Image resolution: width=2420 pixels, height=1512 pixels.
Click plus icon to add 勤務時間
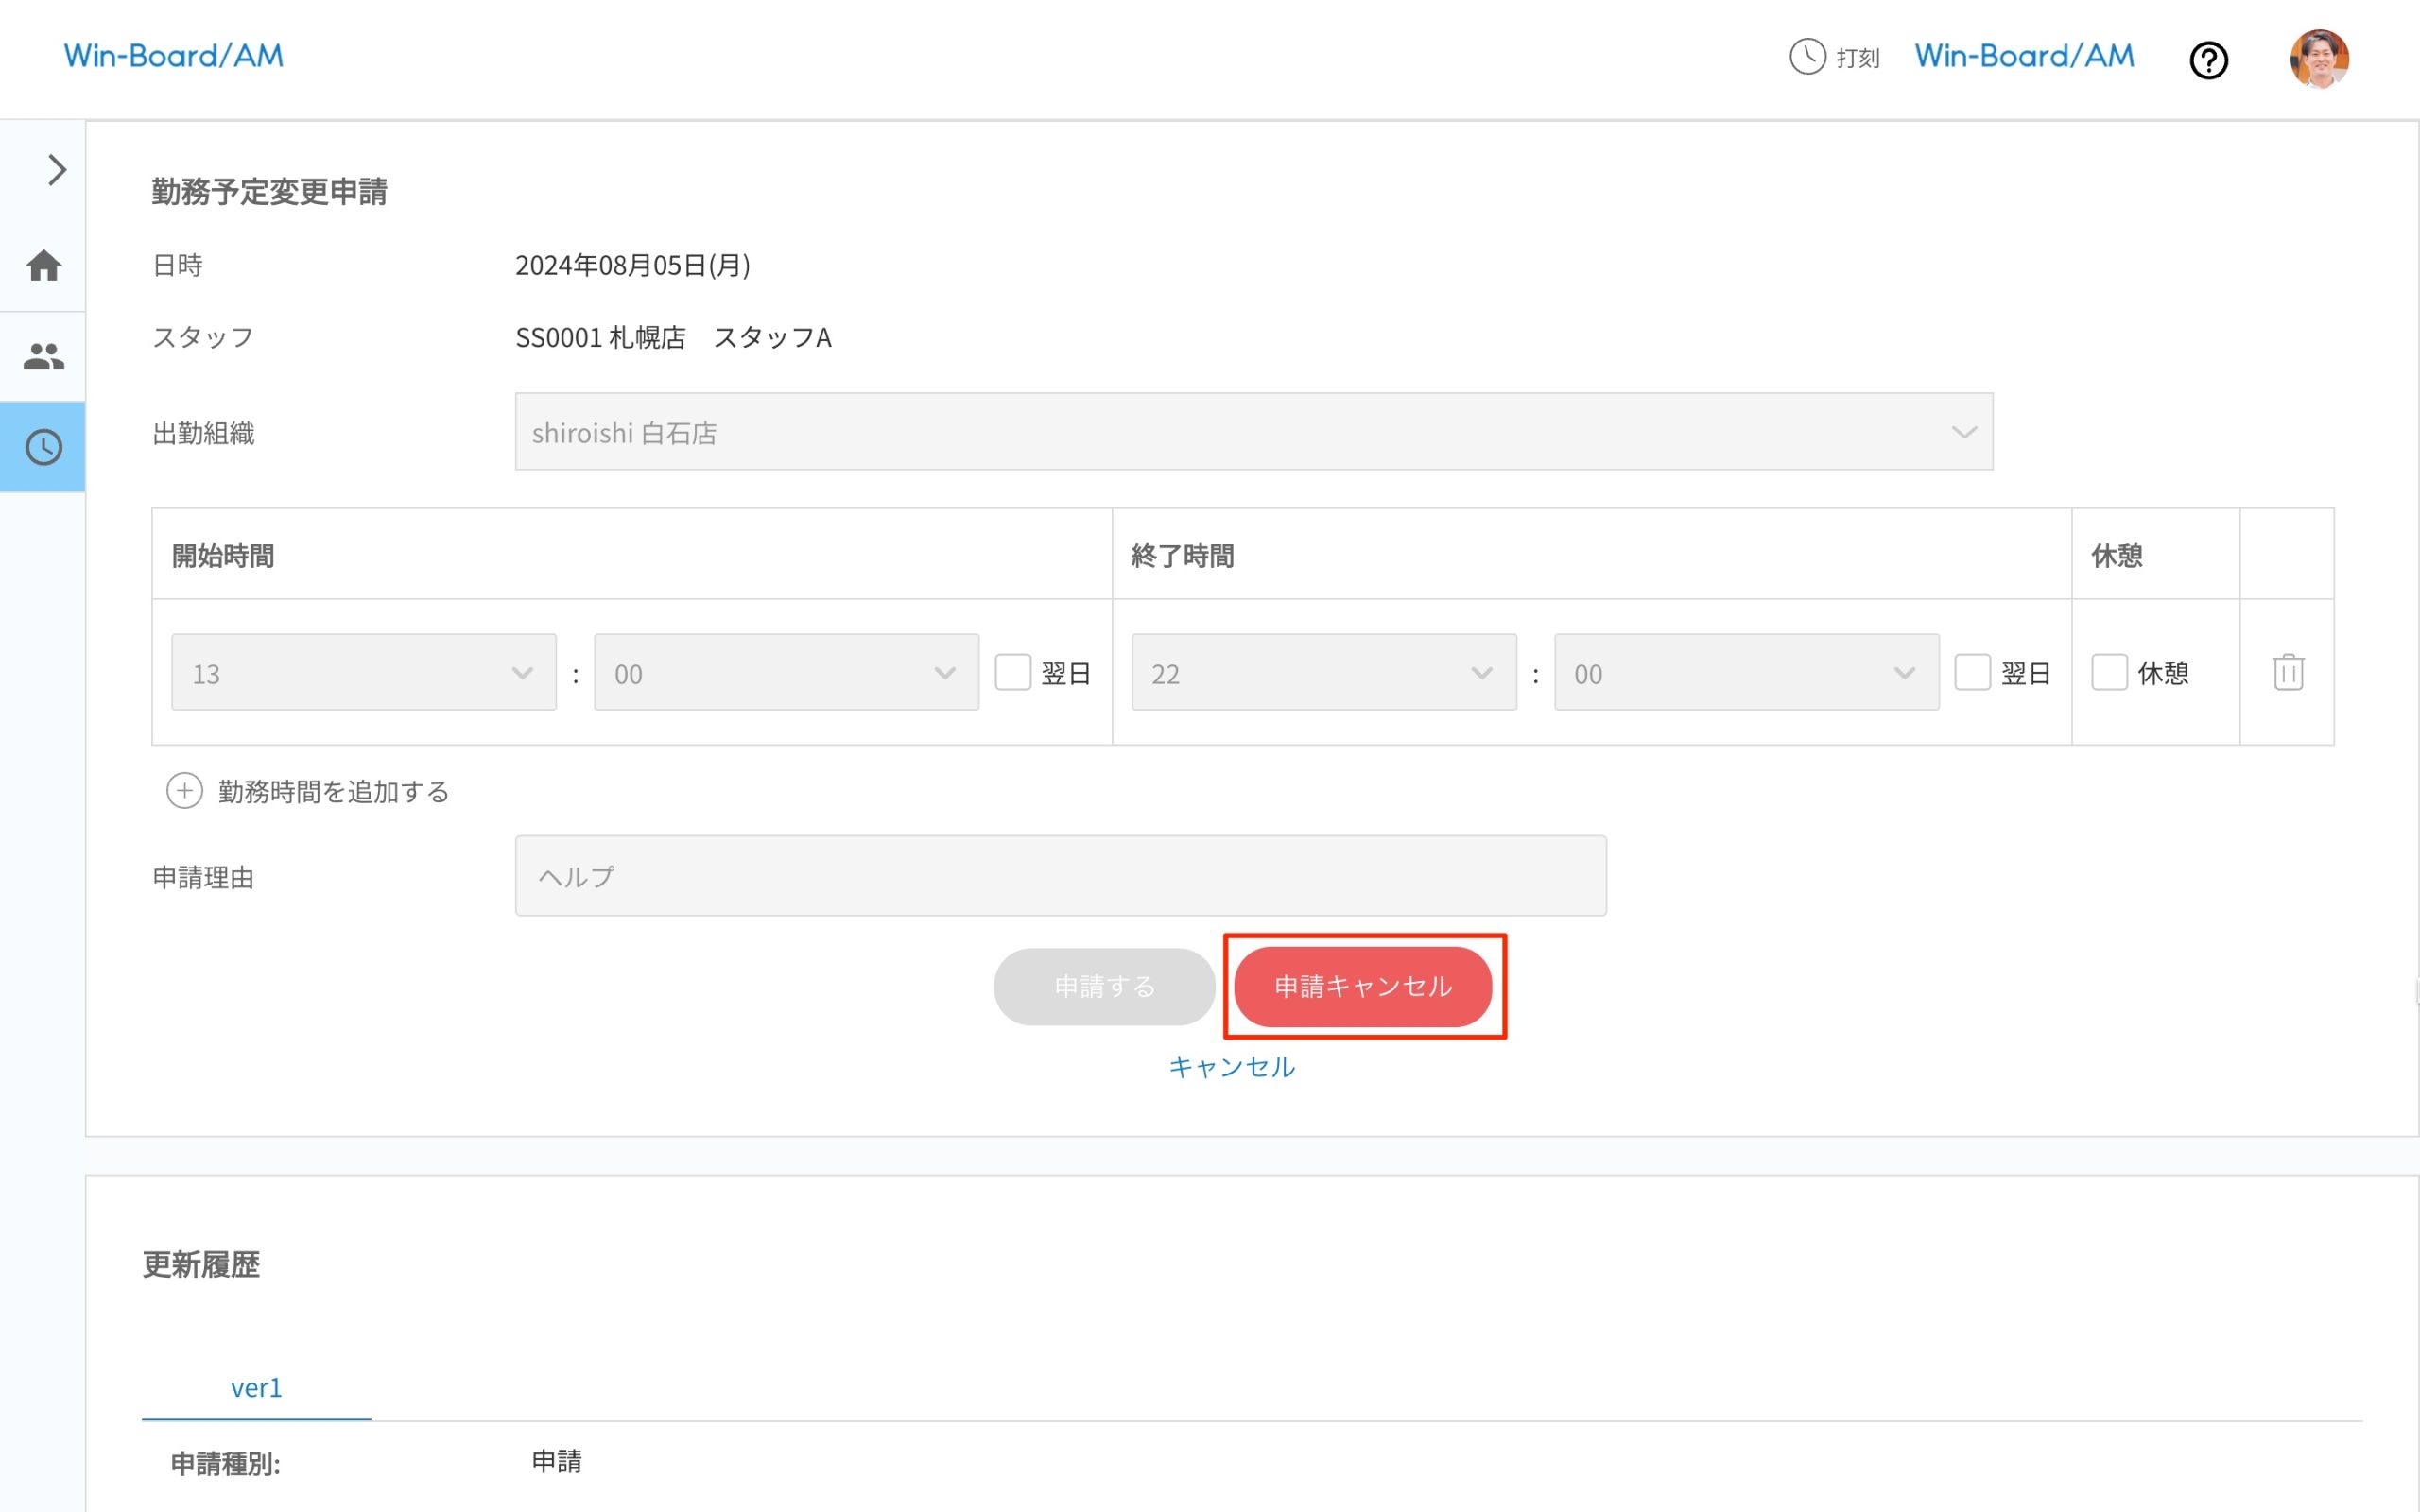click(184, 791)
